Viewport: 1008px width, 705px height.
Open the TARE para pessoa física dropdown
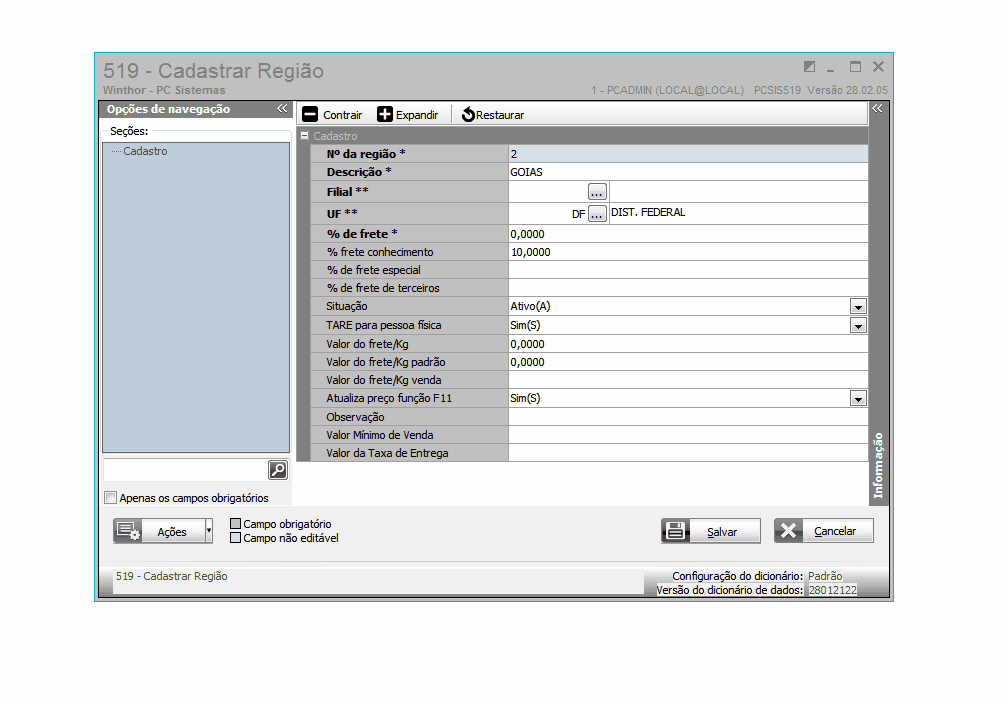pyautogui.click(x=858, y=326)
